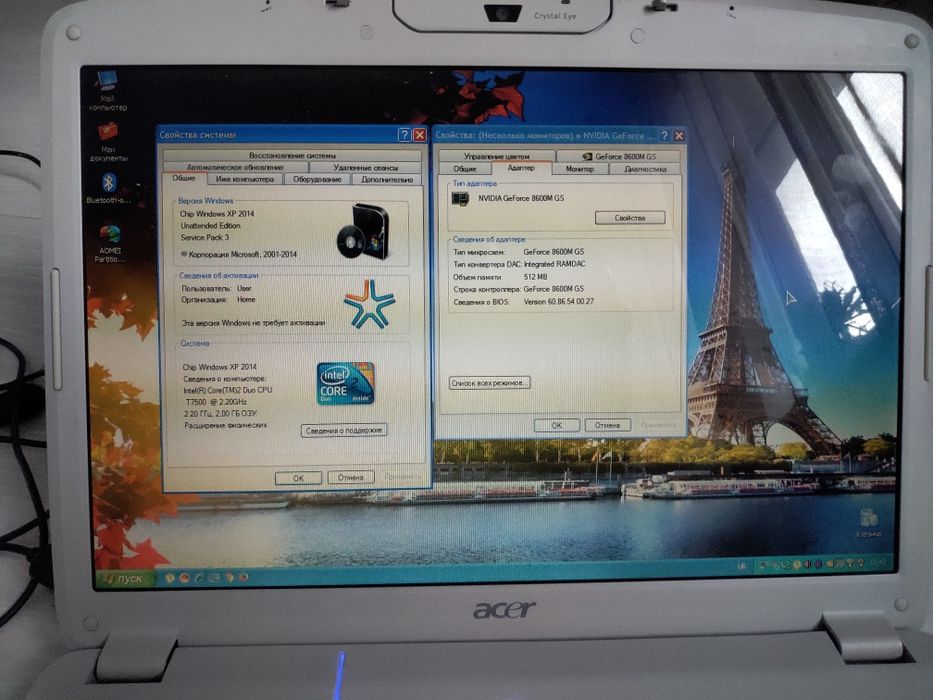Select Общие tab in display properties window

coord(465,168)
